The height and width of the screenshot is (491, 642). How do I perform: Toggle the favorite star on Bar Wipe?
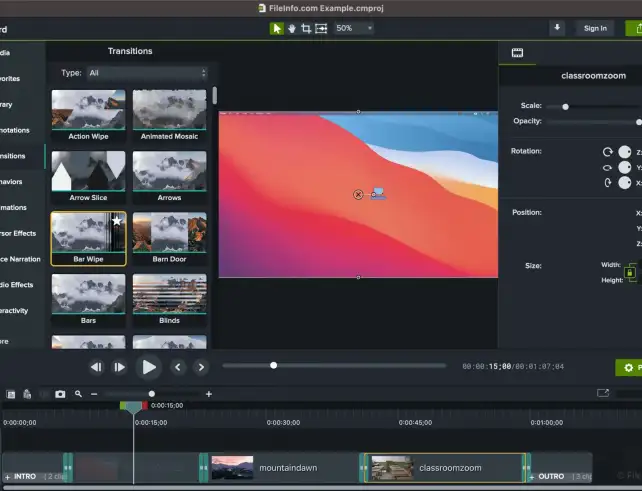(117, 221)
